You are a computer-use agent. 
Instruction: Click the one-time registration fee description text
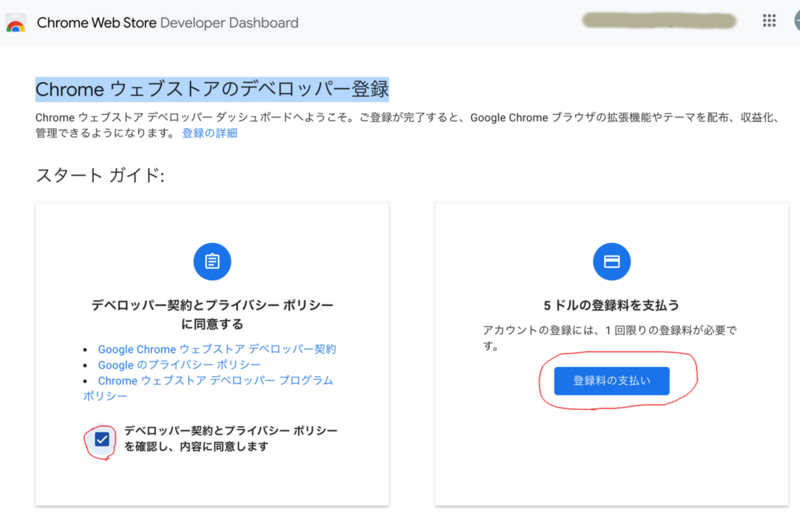(610, 338)
